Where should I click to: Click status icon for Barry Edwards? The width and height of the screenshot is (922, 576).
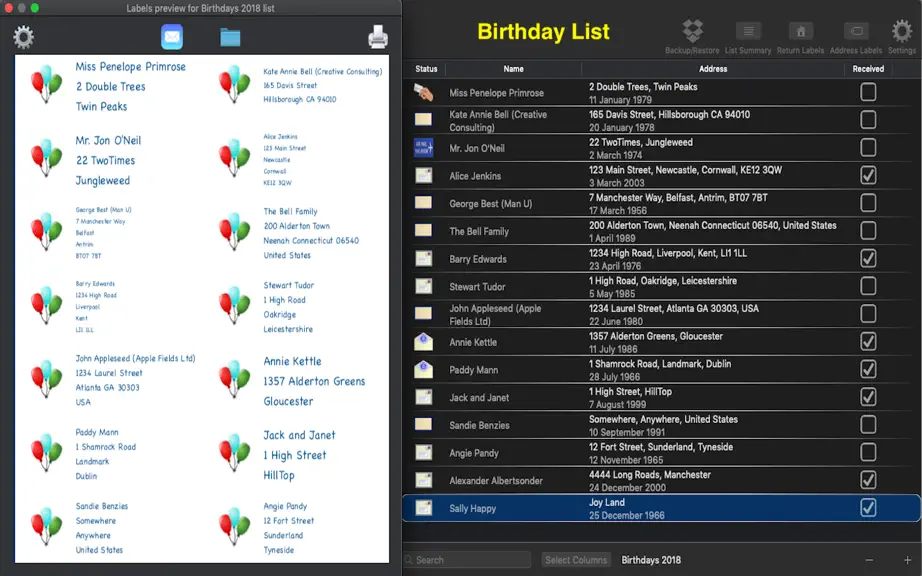(423, 258)
